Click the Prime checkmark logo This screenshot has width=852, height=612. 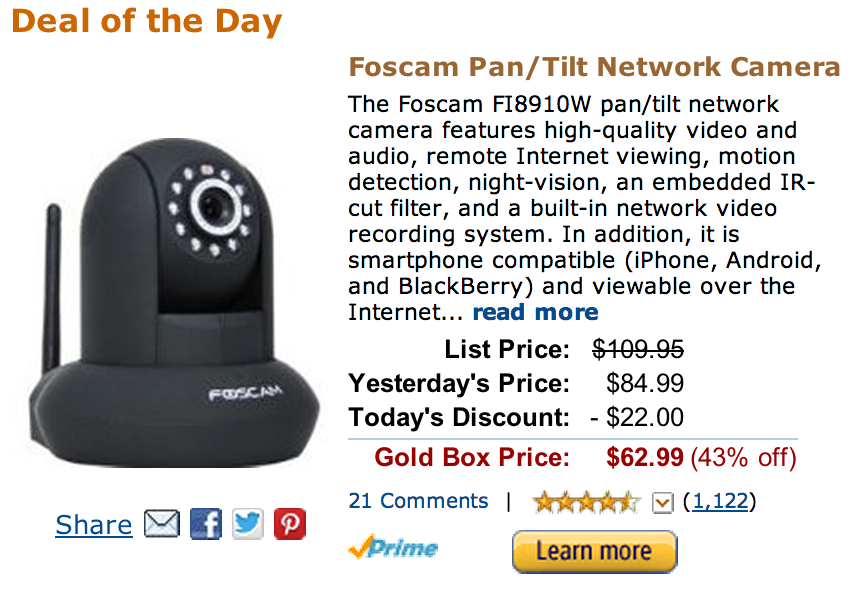click(x=393, y=548)
